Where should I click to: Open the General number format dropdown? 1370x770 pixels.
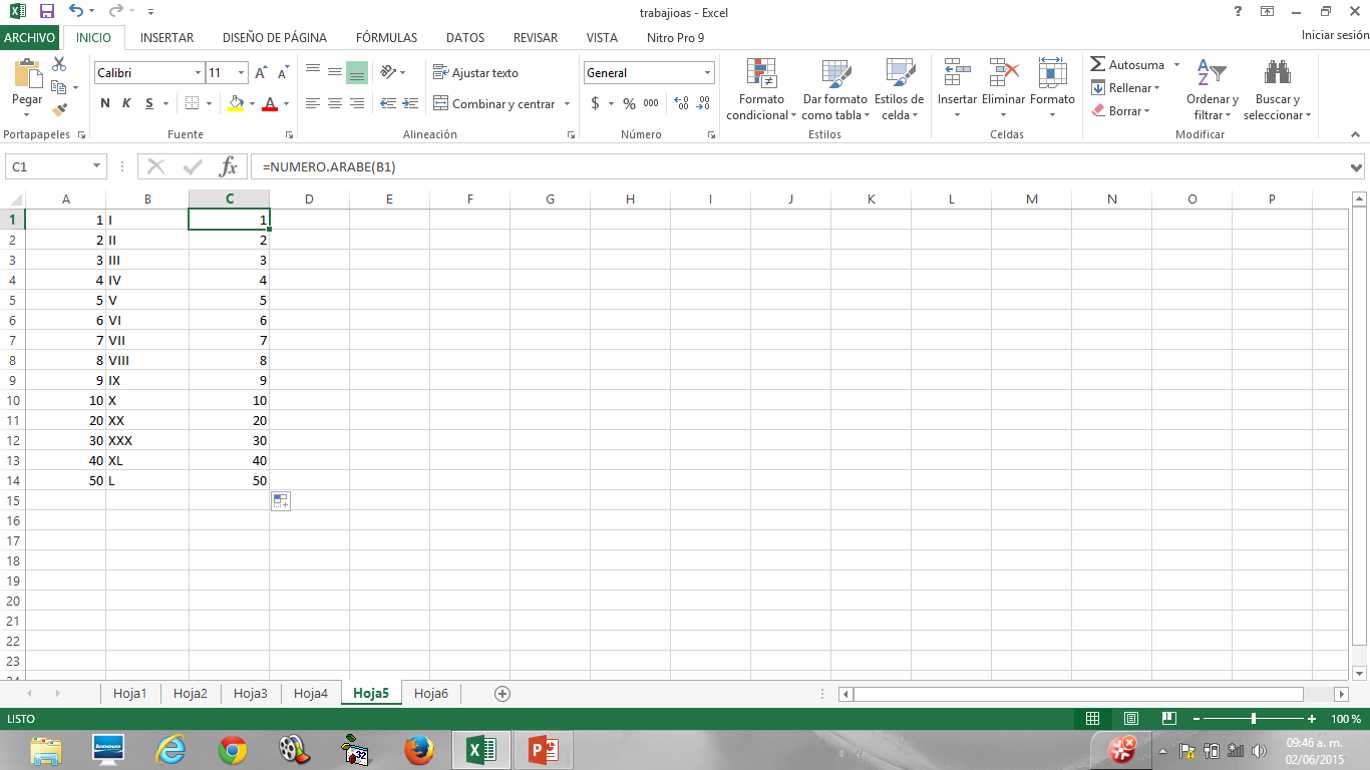click(707, 72)
